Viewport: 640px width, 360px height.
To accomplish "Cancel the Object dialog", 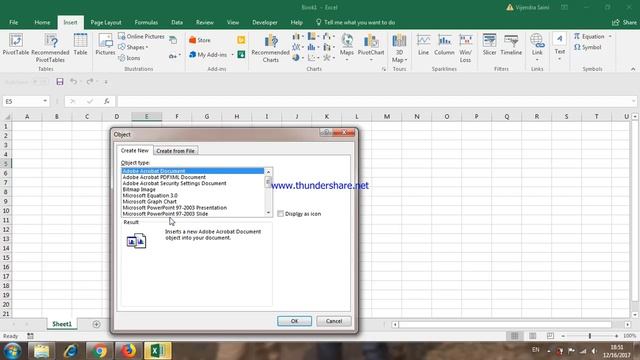I will pos(333,321).
